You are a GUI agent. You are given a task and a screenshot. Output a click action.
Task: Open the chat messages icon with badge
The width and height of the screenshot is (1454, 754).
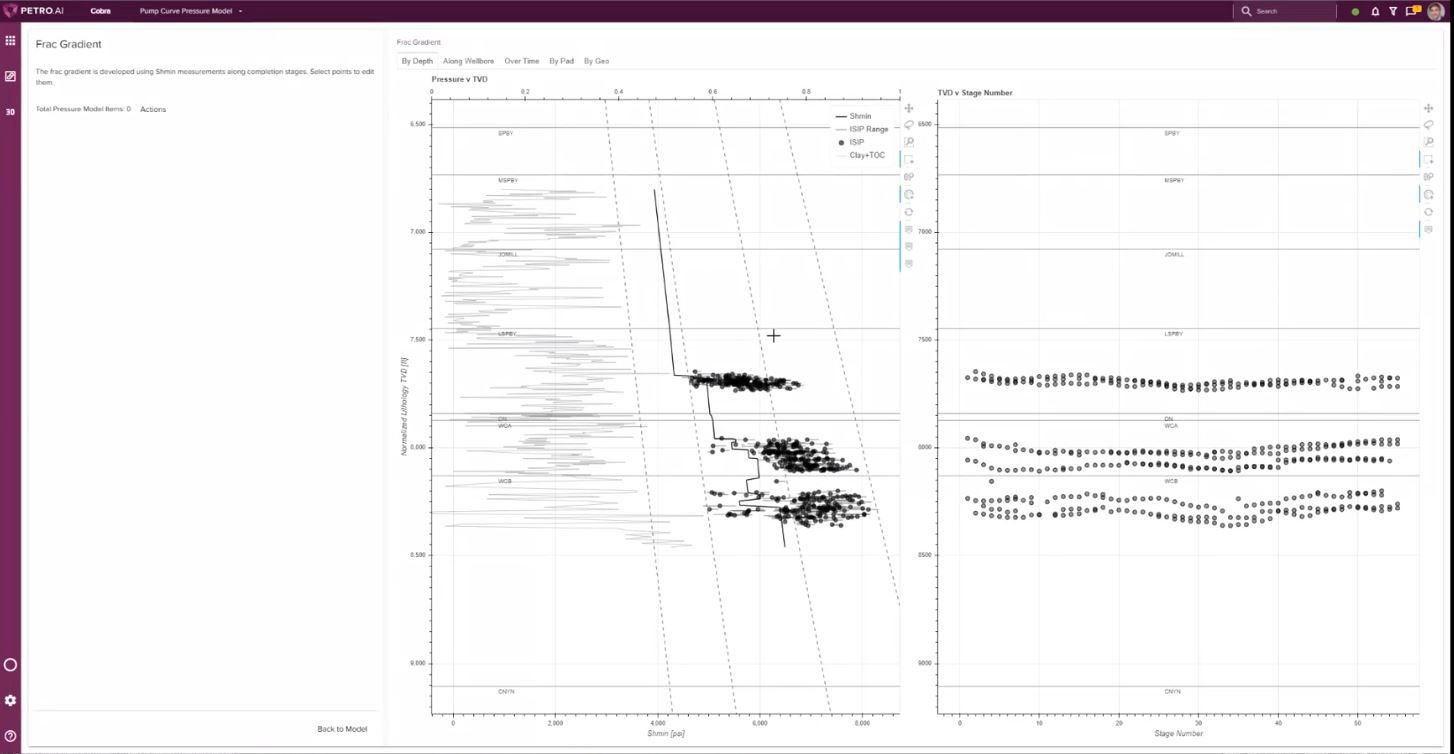point(1412,11)
